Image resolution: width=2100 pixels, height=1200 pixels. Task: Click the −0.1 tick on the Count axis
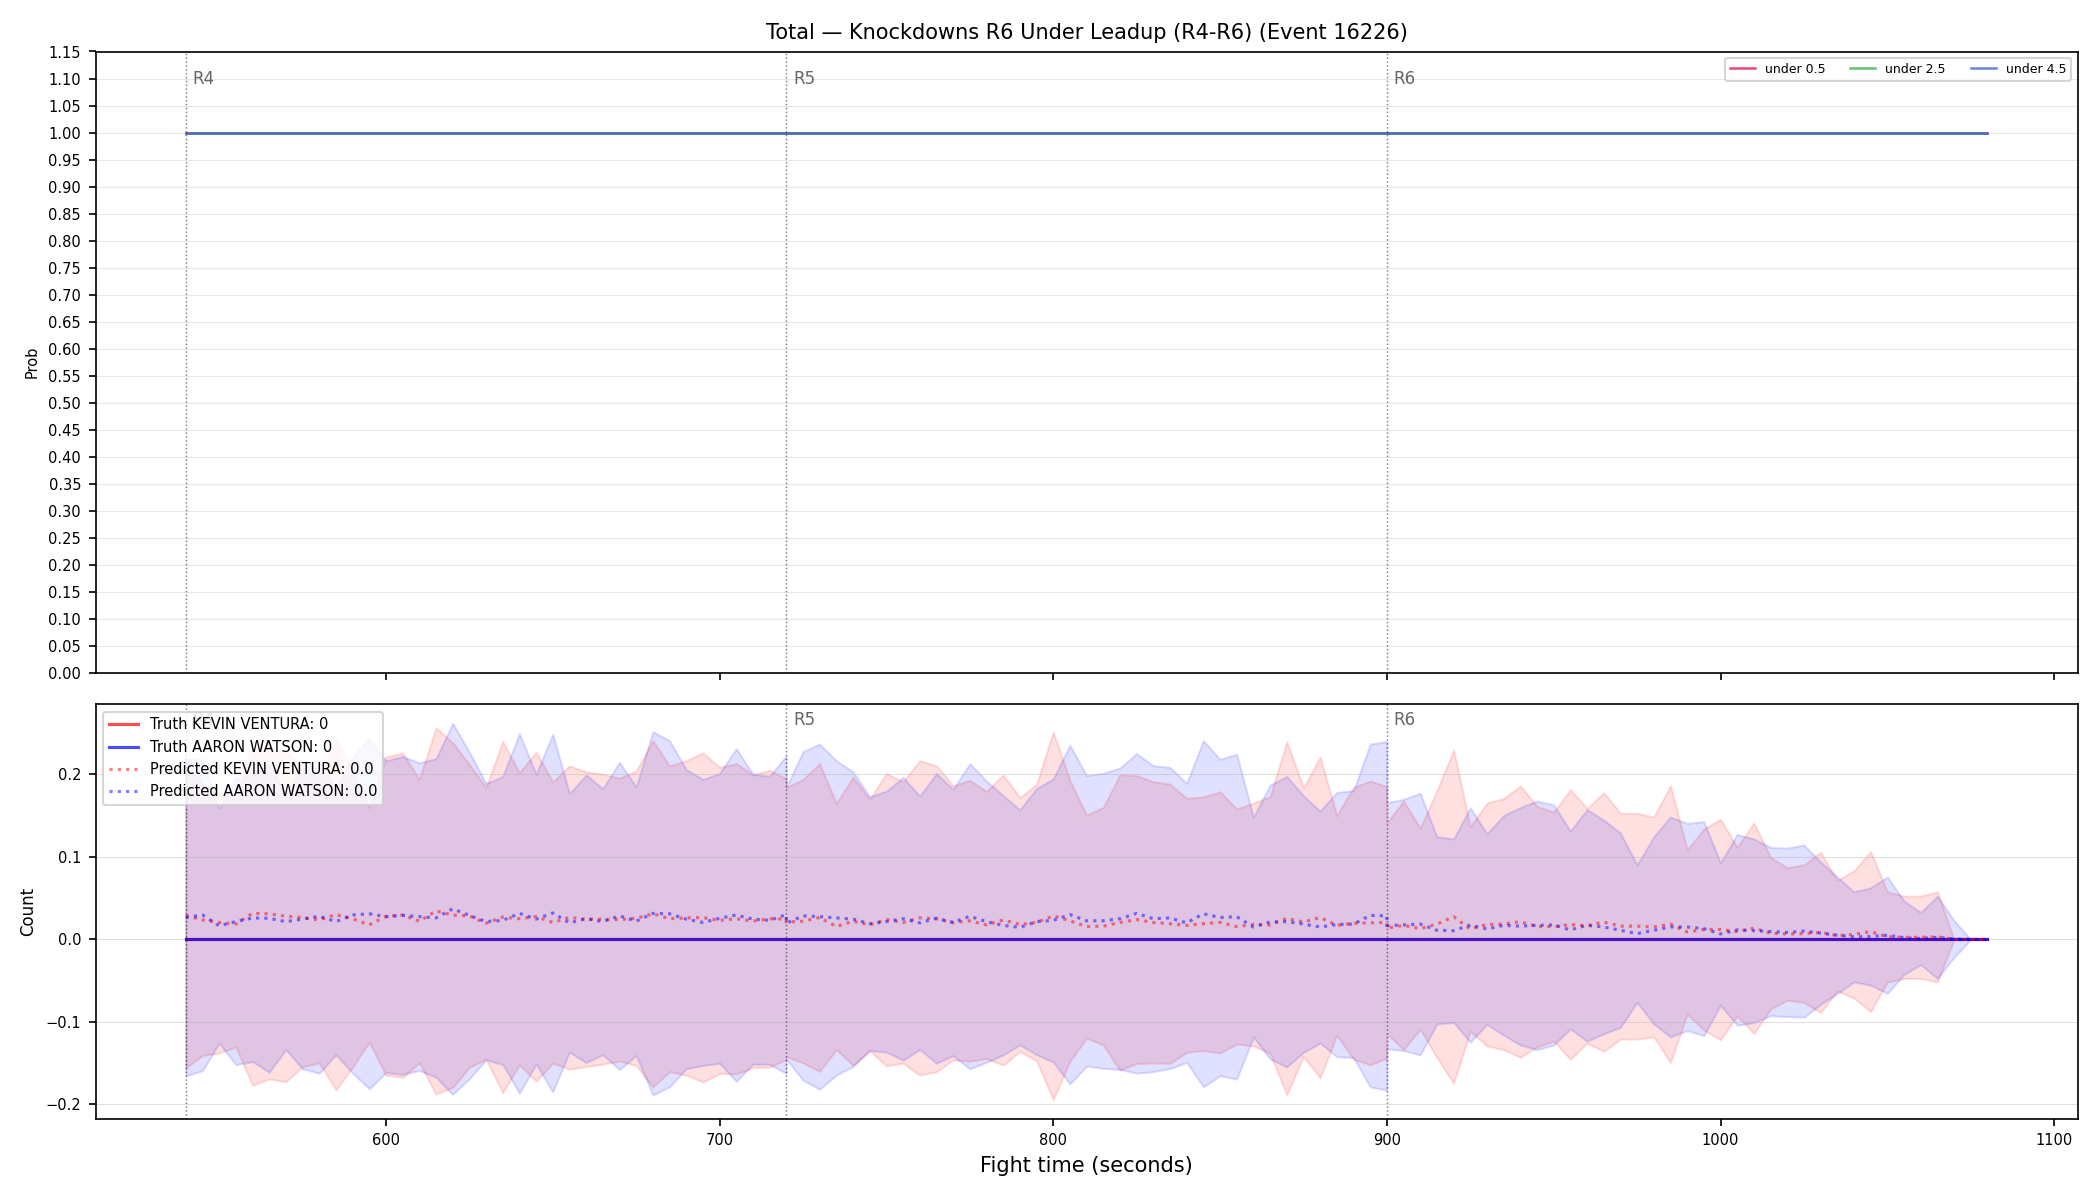point(65,1022)
